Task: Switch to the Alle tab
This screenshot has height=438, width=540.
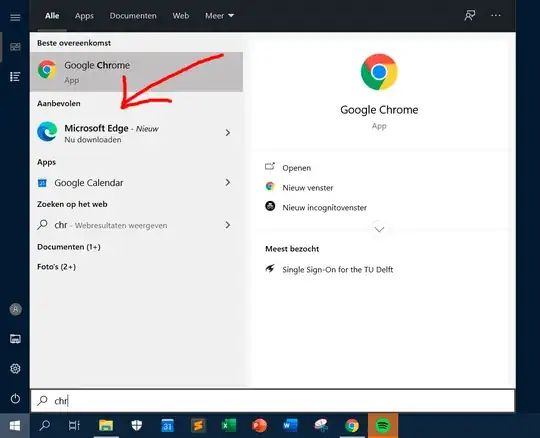Action: pos(52,16)
